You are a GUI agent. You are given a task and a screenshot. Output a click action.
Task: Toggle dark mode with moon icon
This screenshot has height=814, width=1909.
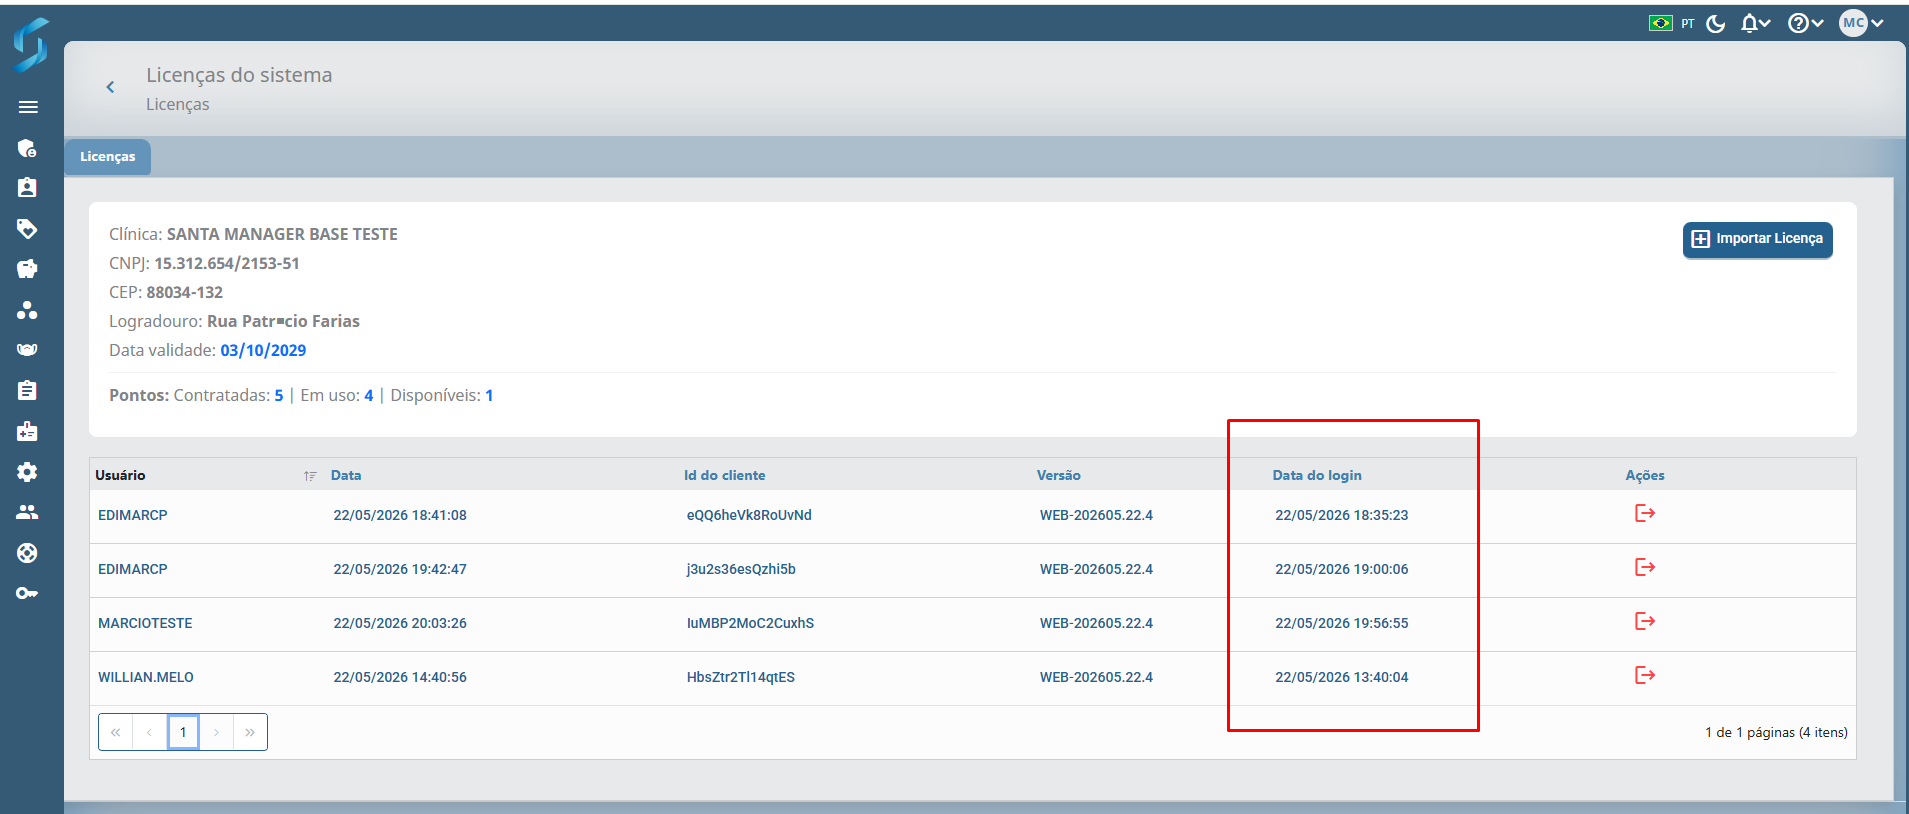(1716, 23)
